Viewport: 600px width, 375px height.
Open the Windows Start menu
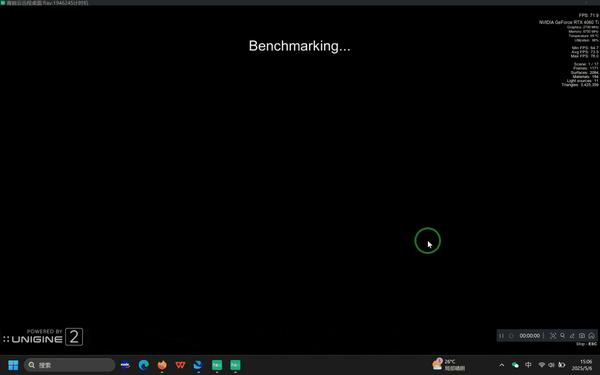pyautogui.click(x=13, y=365)
